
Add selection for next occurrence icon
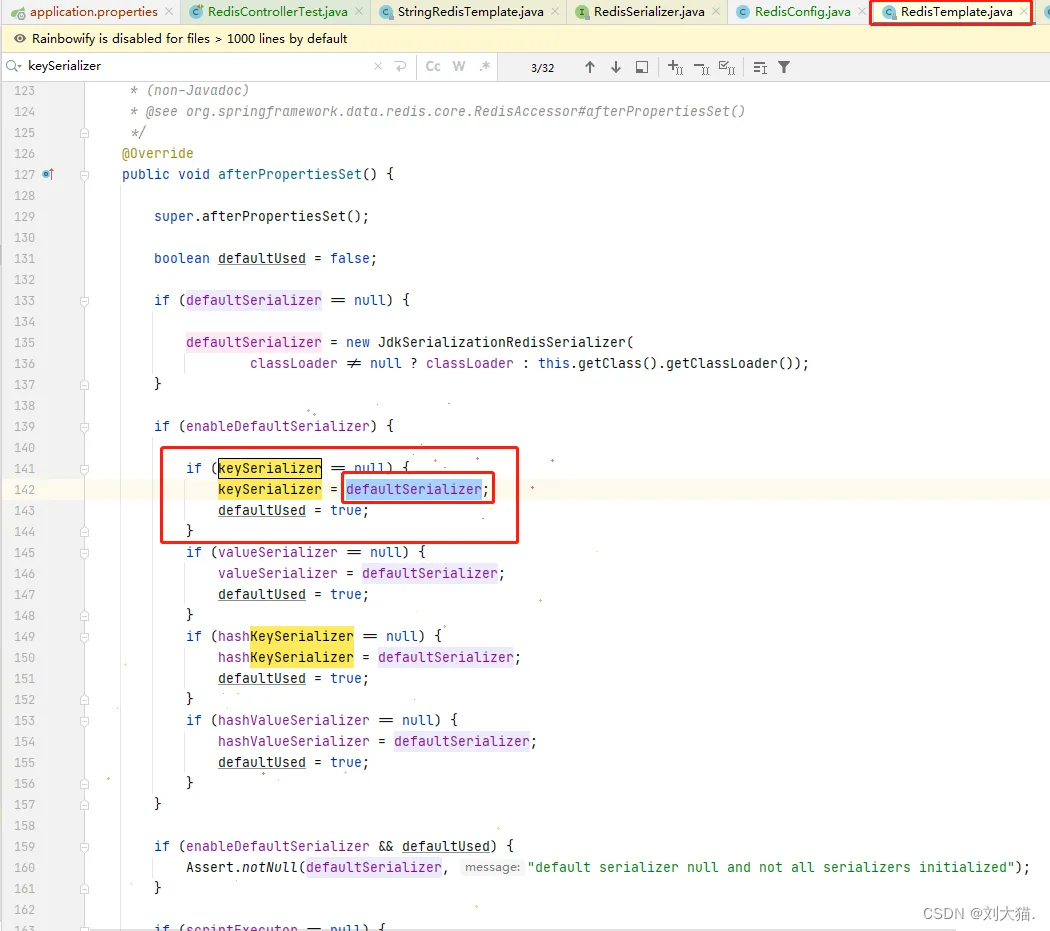coord(676,67)
